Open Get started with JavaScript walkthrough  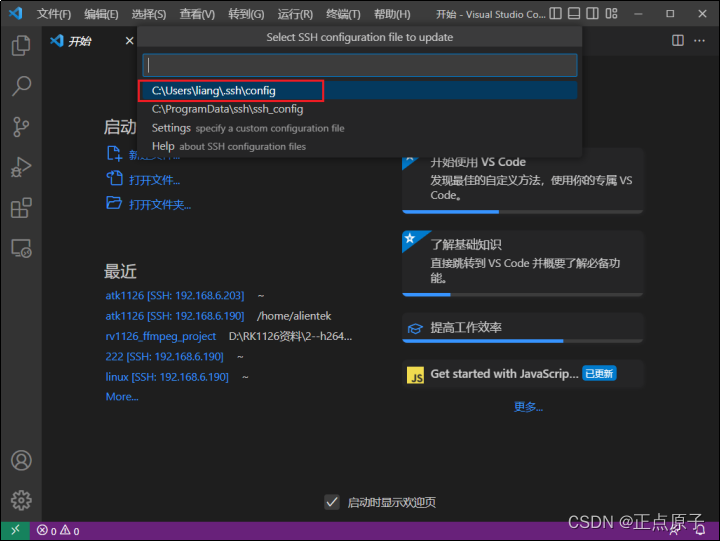(x=522, y=374)
